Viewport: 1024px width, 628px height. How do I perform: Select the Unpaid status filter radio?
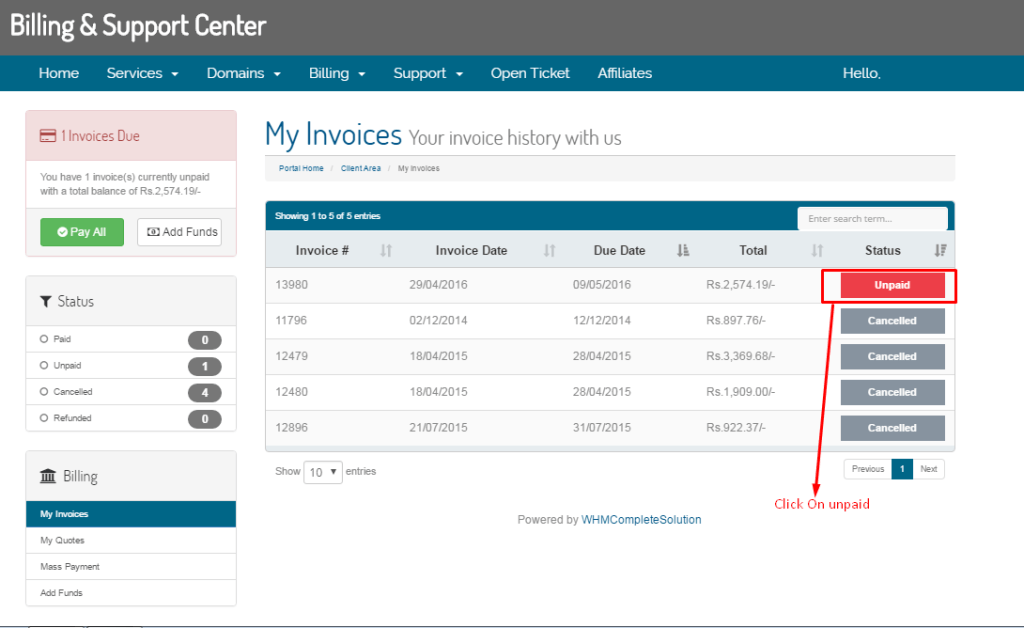pyautogui.click(x=44, y=366)
